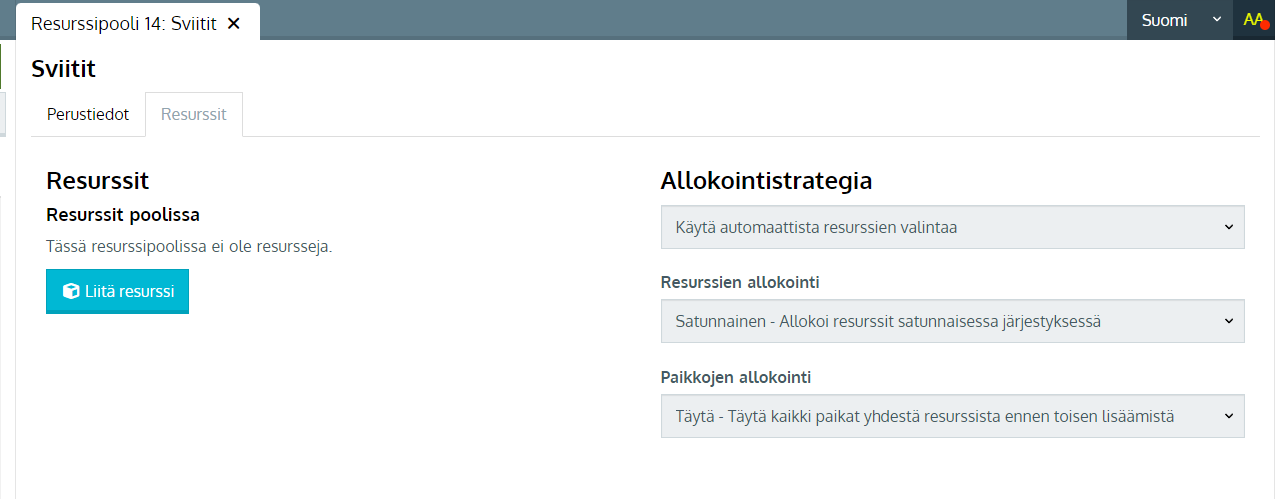Screen dimensions: 1275x499
Task: Click the chevron beside Suomi
Action: coord(1217,20)
